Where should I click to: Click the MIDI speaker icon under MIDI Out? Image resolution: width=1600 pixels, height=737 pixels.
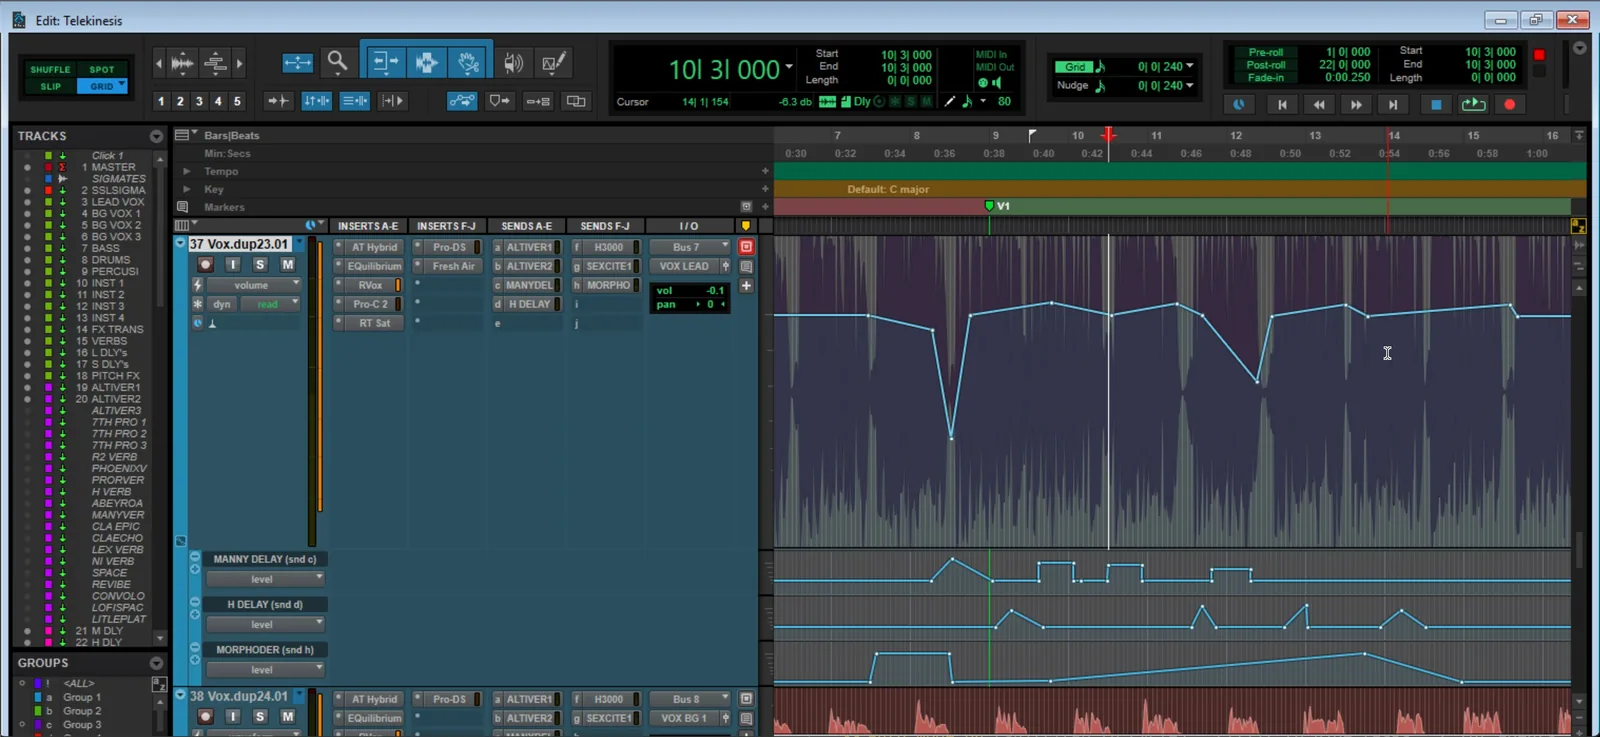click(x=997, y=83)
